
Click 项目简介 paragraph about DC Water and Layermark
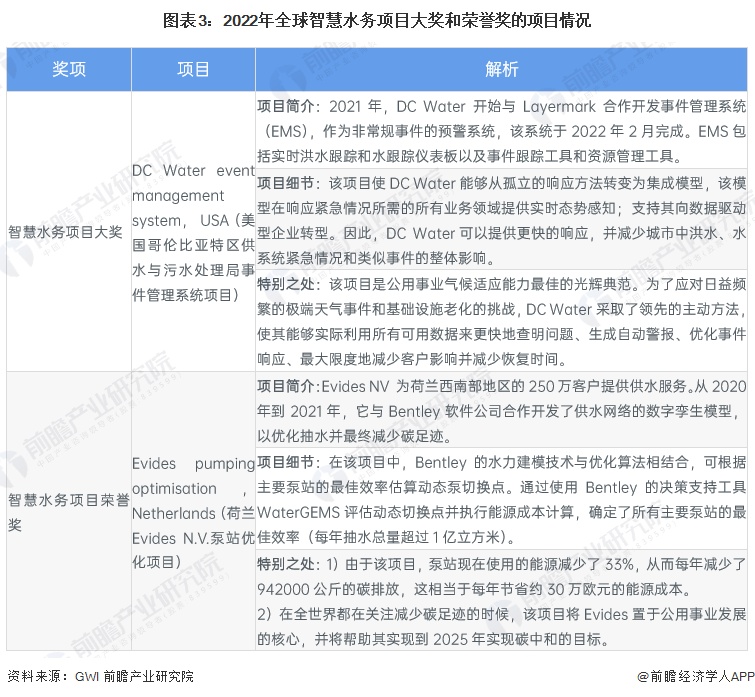(x=501, y=130)
